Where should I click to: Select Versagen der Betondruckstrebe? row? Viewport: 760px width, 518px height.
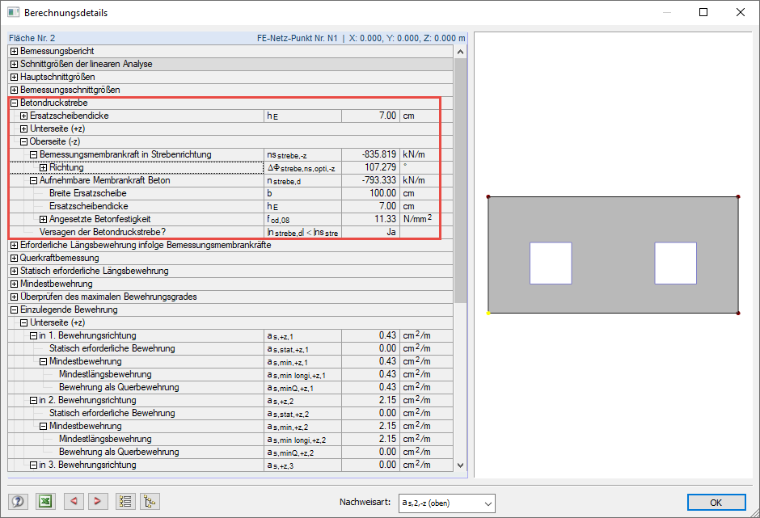tap(231, 232)
